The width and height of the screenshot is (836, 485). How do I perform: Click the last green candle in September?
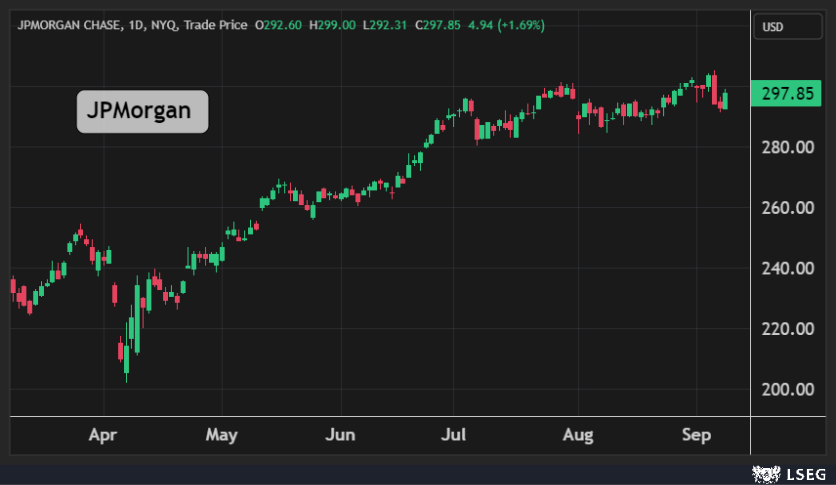click(x=724, y=99)
